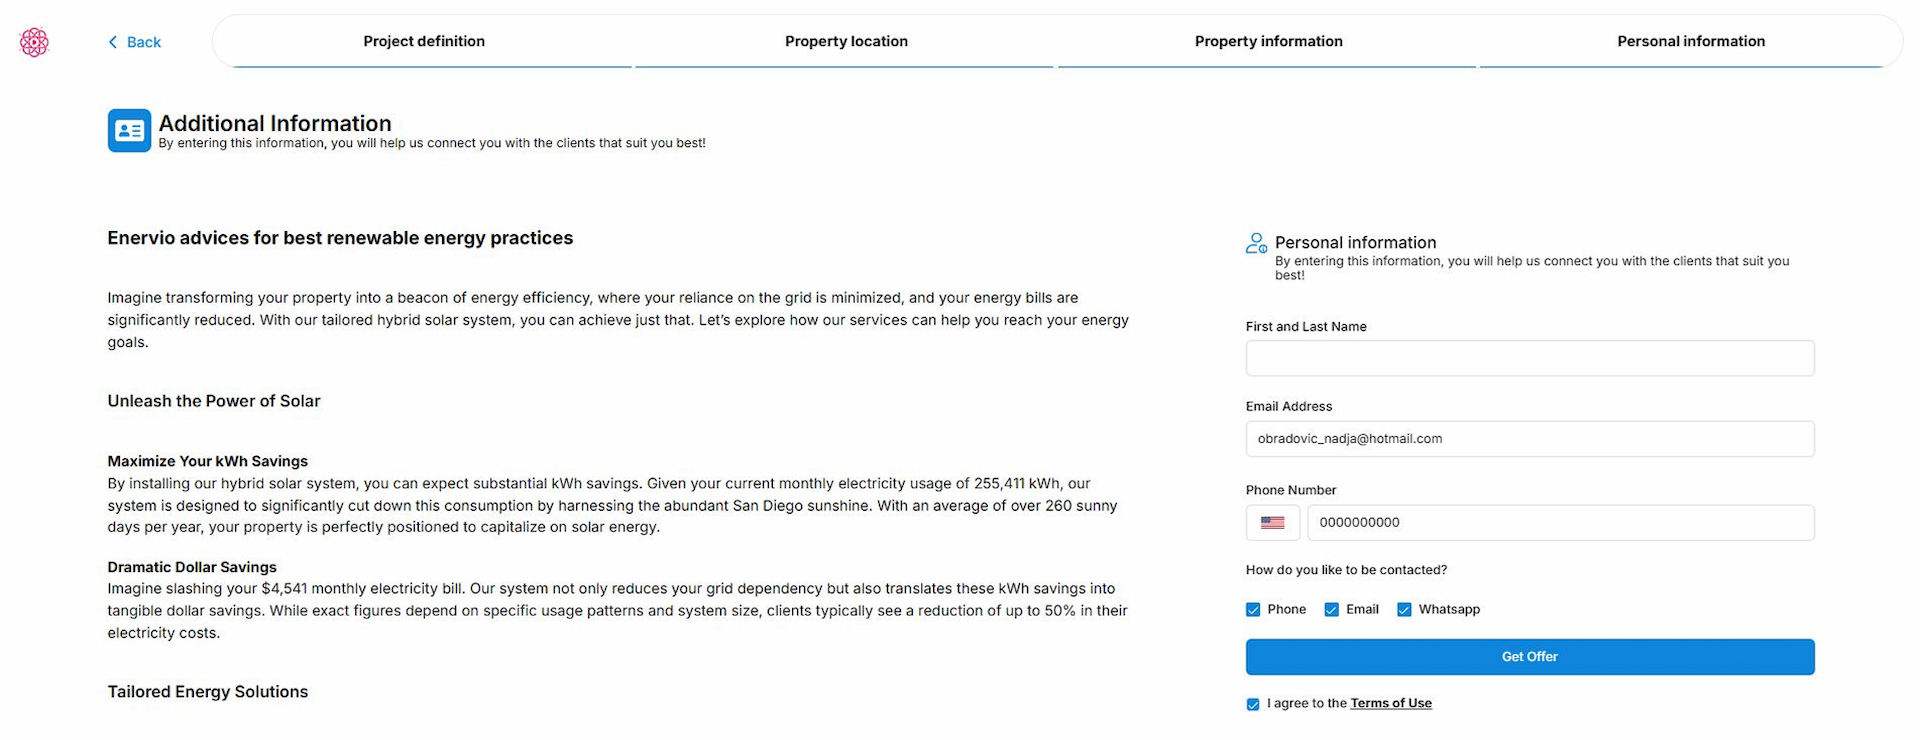Screen dimensions: 1920x740
Task: Toggle the Phone contact checkbox
Action: point(1253,610)
